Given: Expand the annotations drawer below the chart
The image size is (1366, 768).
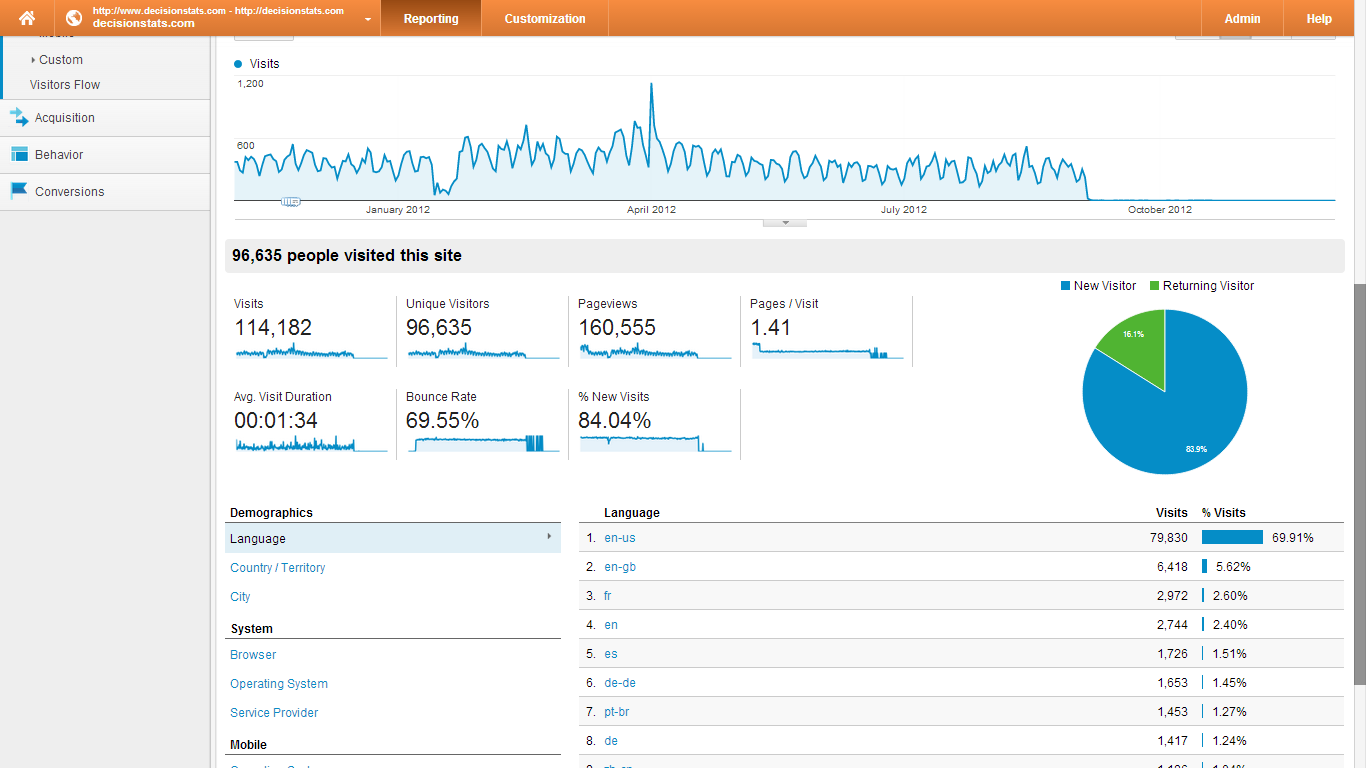Looking at the screenshot, I should tap(785, 223).
